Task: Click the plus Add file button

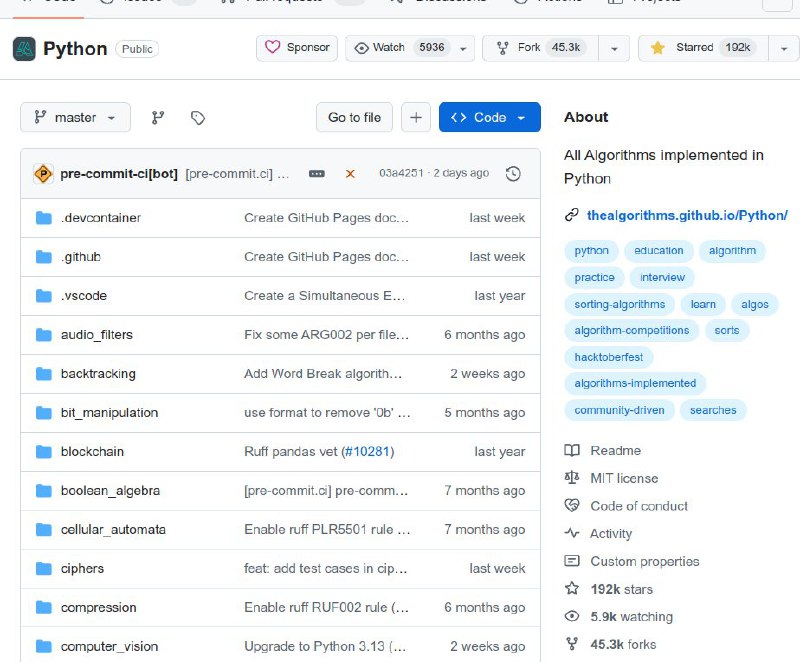Action: [416, 117]
